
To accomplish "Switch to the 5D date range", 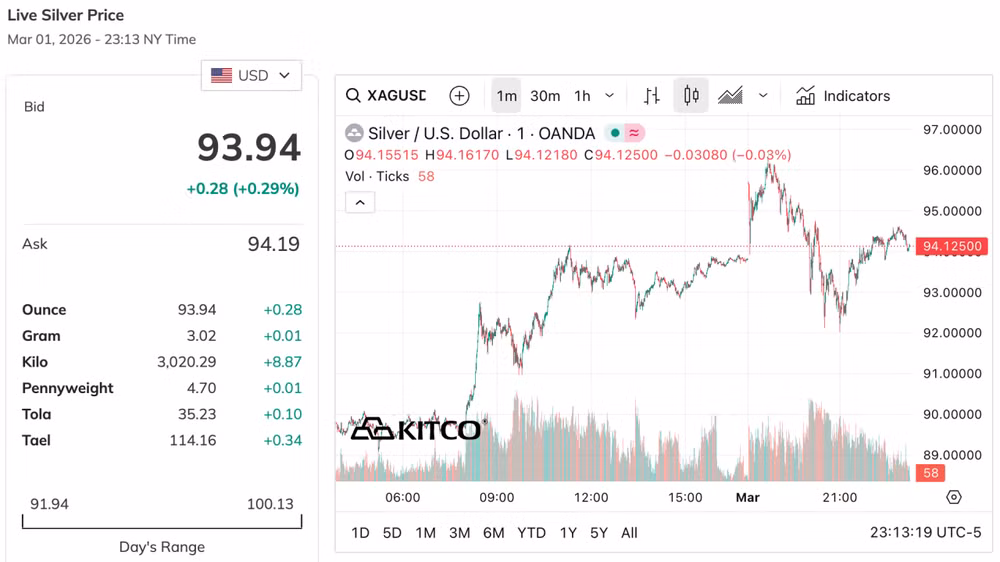I will tap(392, 533).
